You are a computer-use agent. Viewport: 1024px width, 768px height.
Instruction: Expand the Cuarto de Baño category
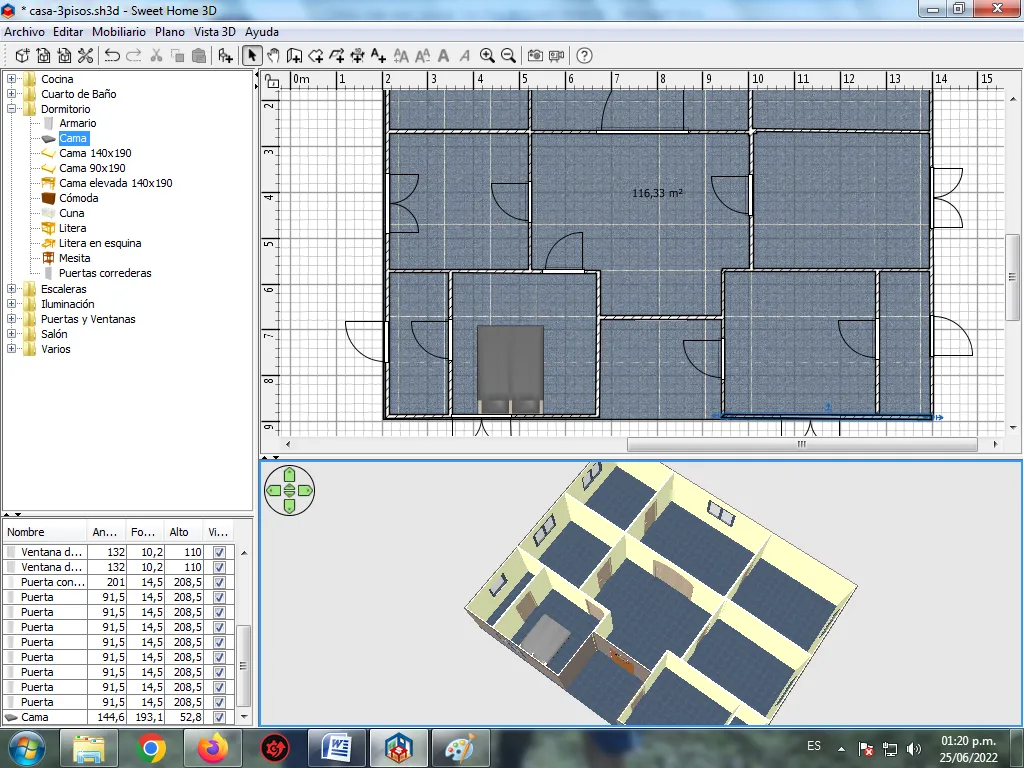[x=11, y=94]
